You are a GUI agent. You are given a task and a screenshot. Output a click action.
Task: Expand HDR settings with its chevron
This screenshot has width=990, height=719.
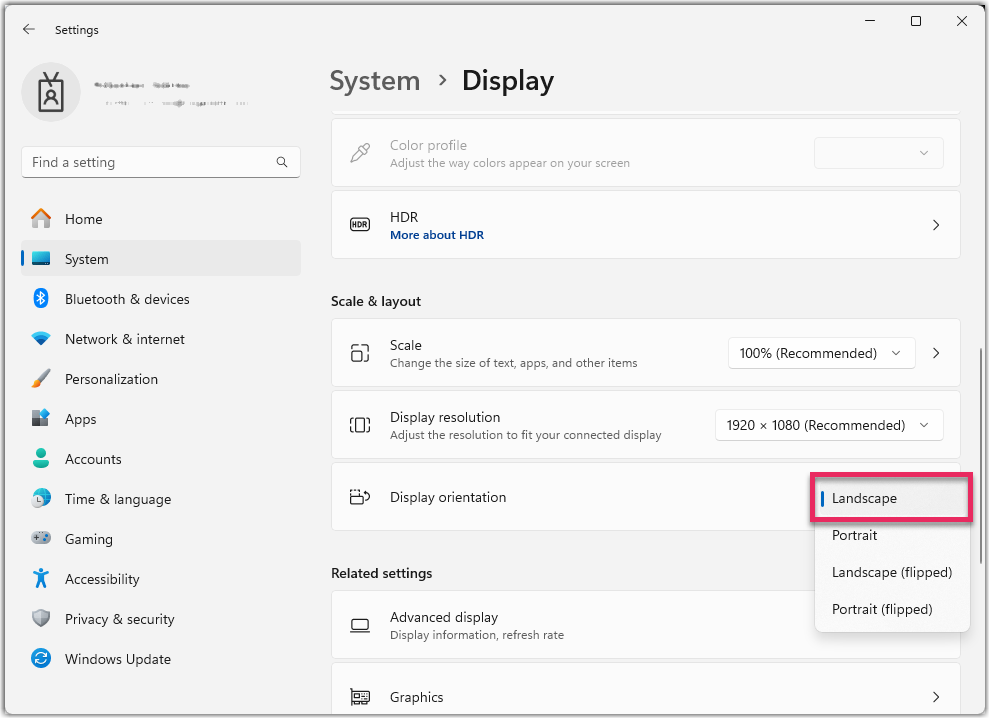pos(936,224)
